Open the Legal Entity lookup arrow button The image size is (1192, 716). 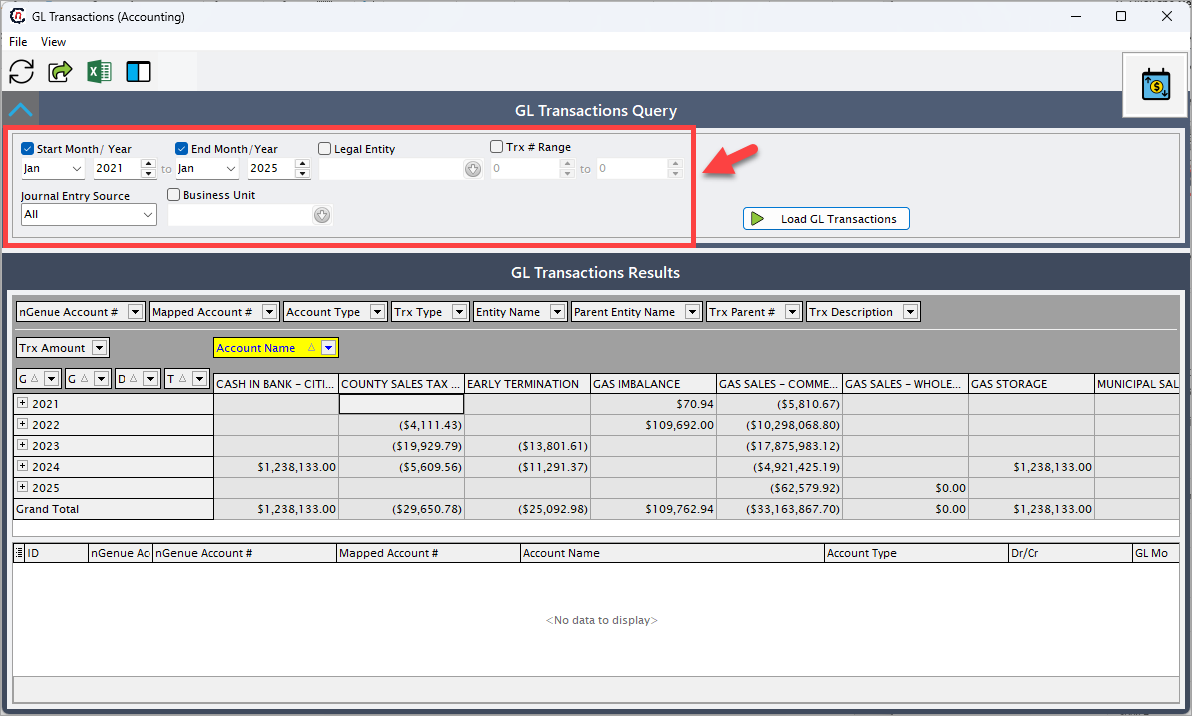tap(473, 169)
